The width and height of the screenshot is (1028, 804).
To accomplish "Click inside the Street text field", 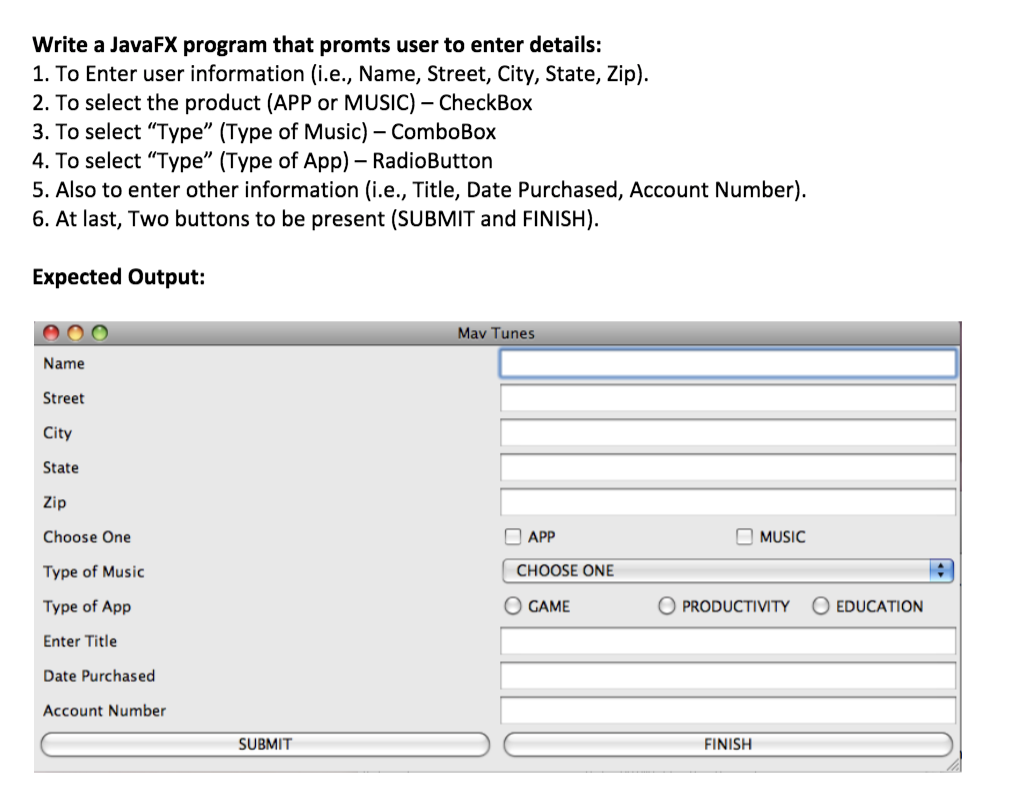I will (728, 398).
